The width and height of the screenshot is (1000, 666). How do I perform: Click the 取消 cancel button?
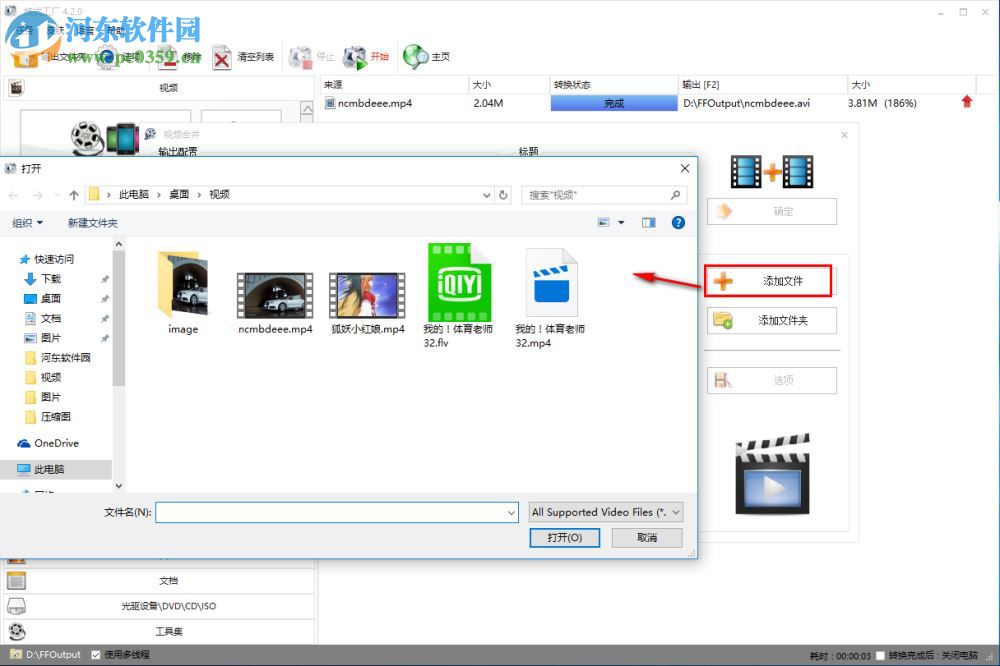(647, 538)
